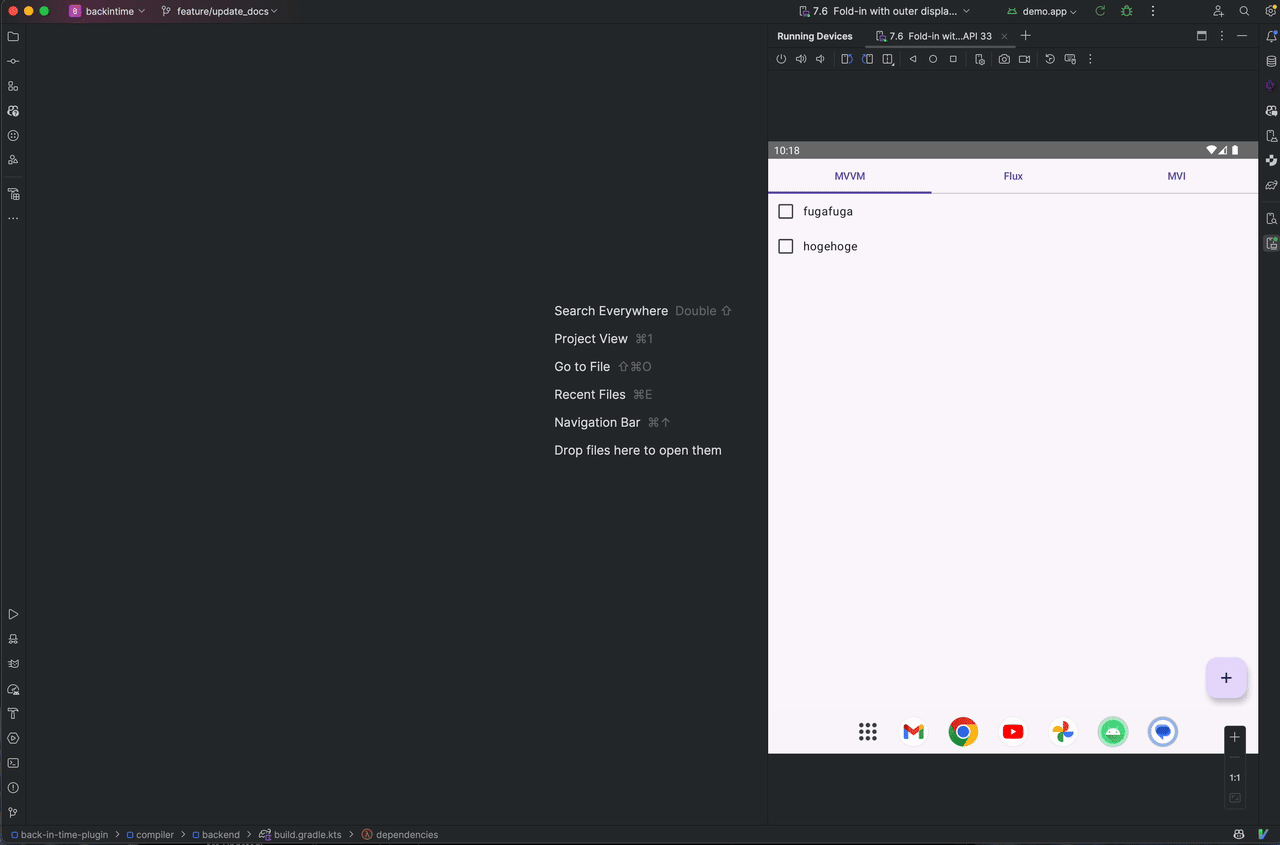
Task: Click build.gradle.kts breadcrumb
Action: coord(300,834)
